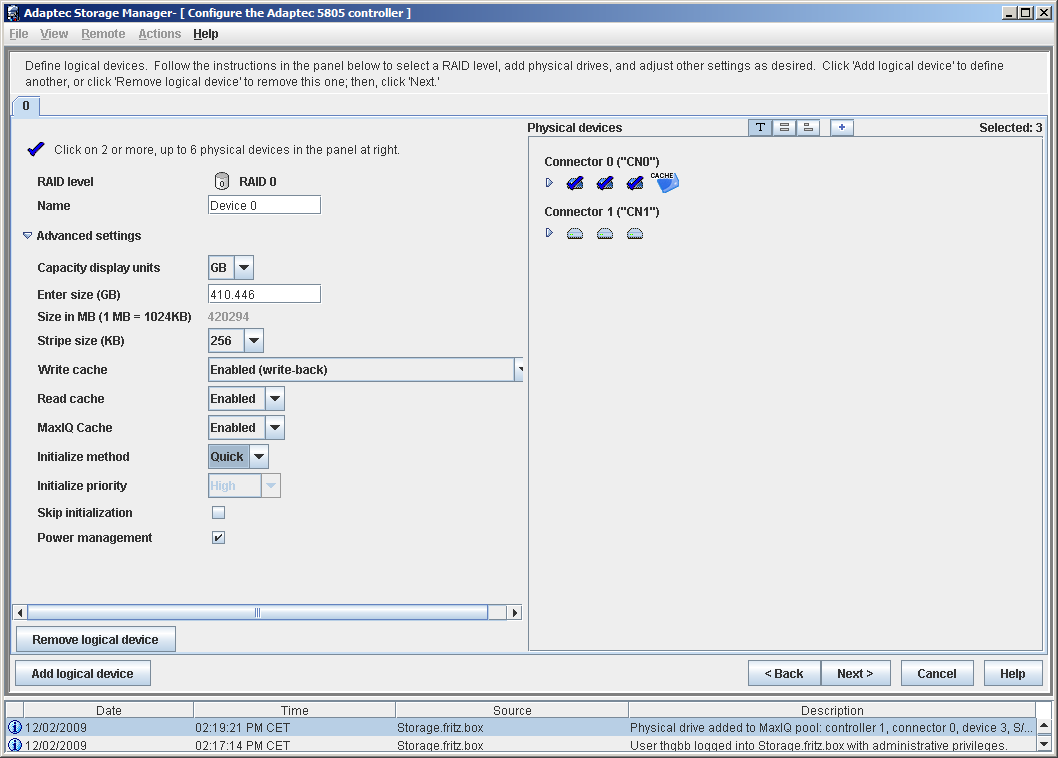Viewport: 1058px width, 758px height.
Task: Open the View menu
Action: (54, 34)
